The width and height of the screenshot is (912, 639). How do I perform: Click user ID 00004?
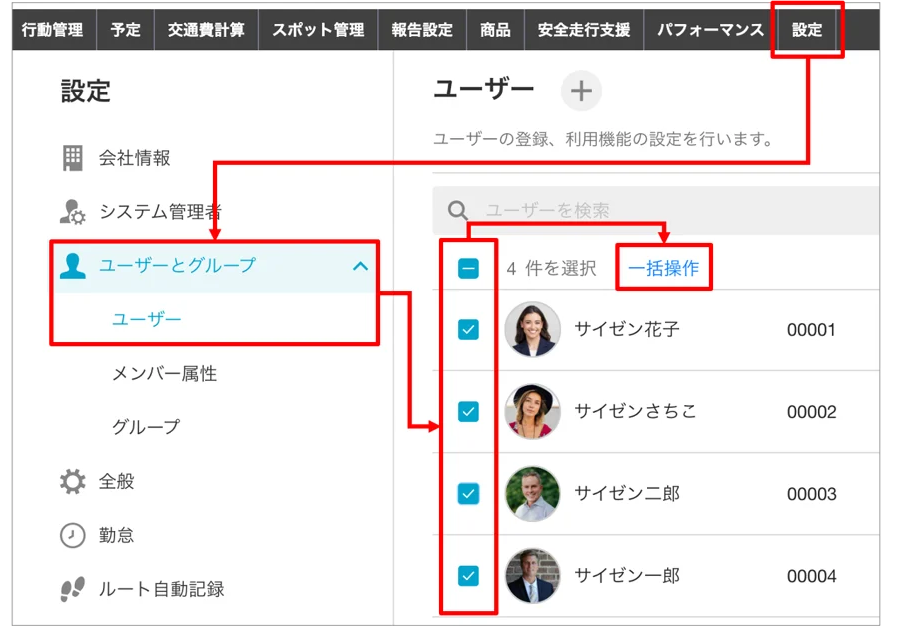coord(811,576)
